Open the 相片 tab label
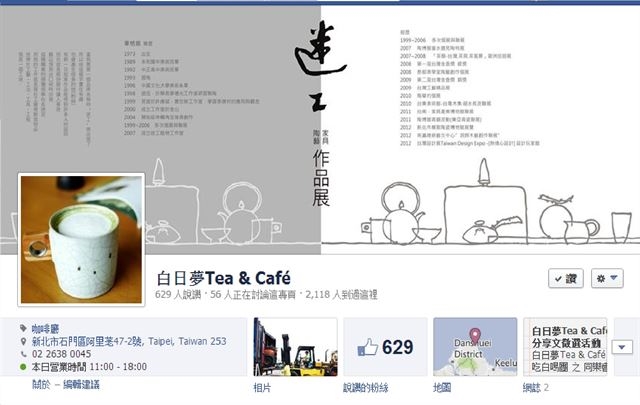This screenshot has height=405, width=640. 262,387
